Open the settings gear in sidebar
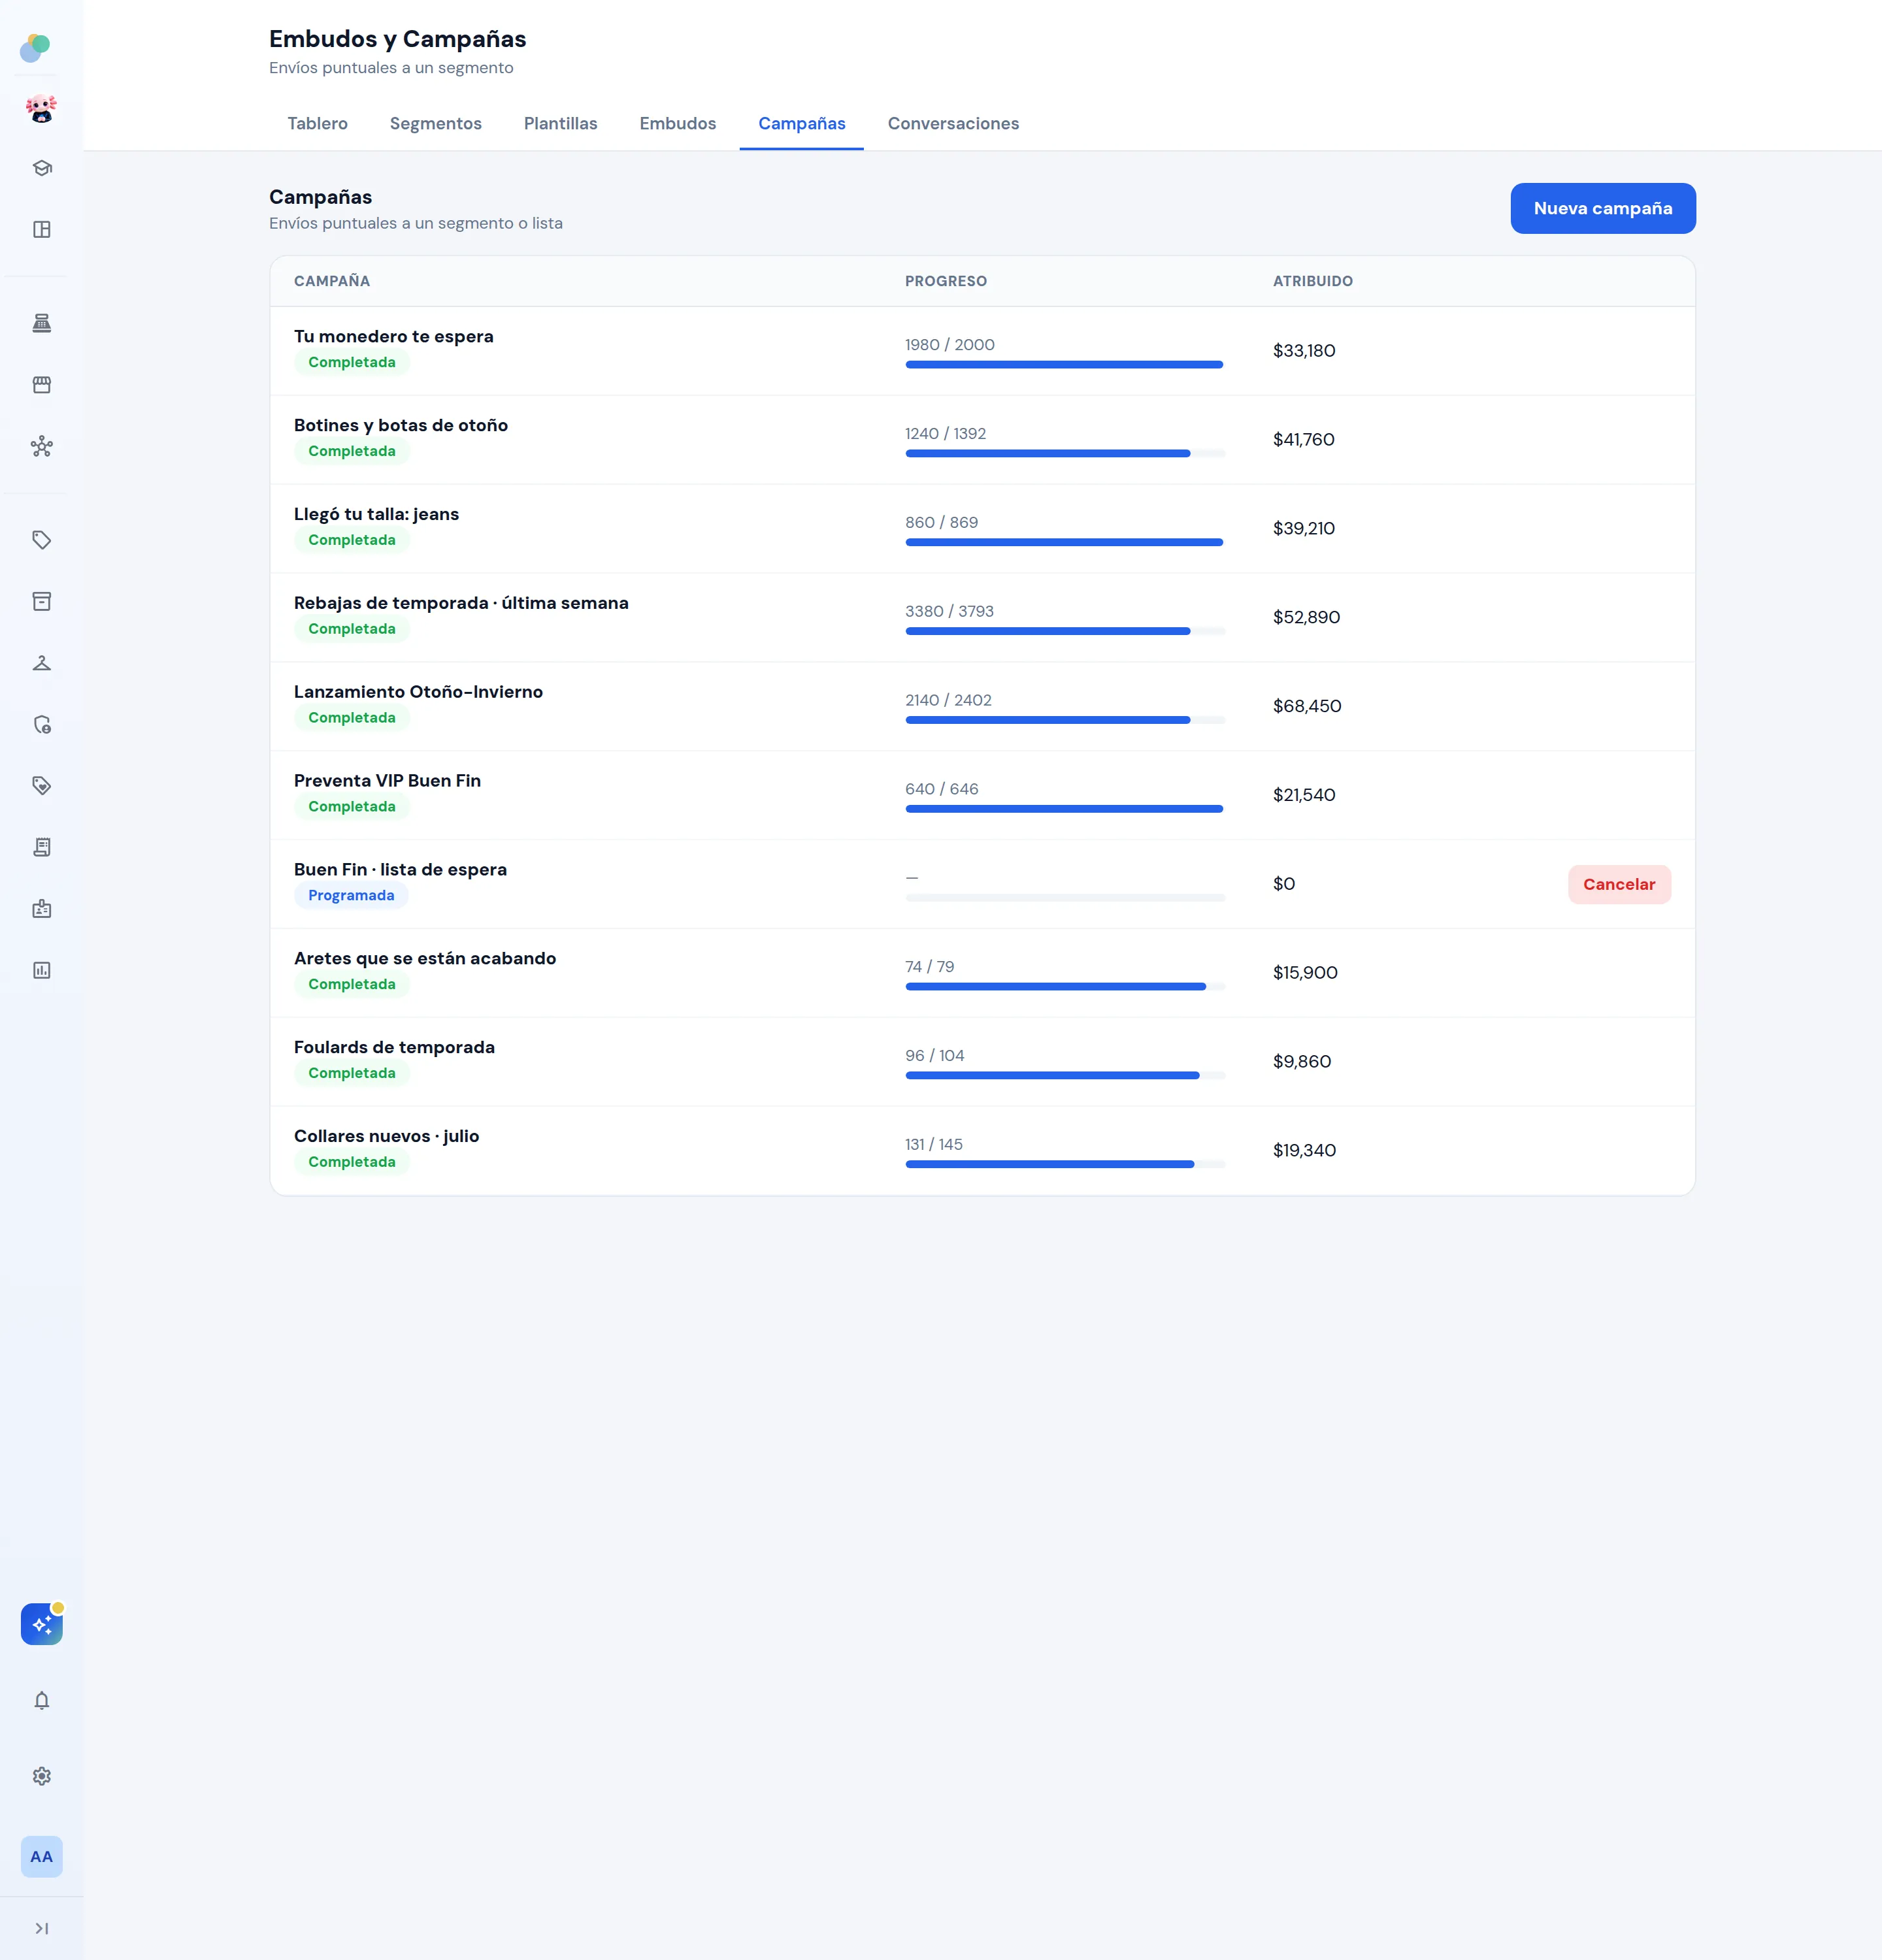Viewport: 1882px width, 1960px height. (42, 1777)
